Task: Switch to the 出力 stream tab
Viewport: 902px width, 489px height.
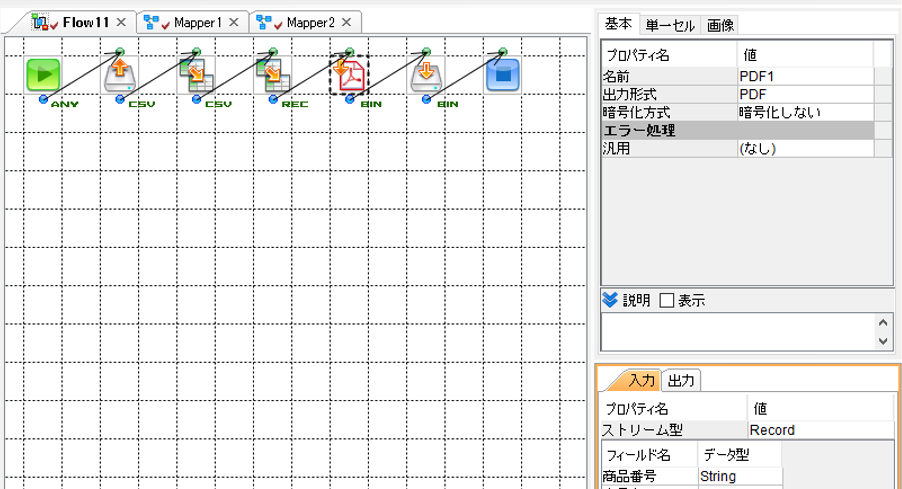Action: click(x=681, y=381)
